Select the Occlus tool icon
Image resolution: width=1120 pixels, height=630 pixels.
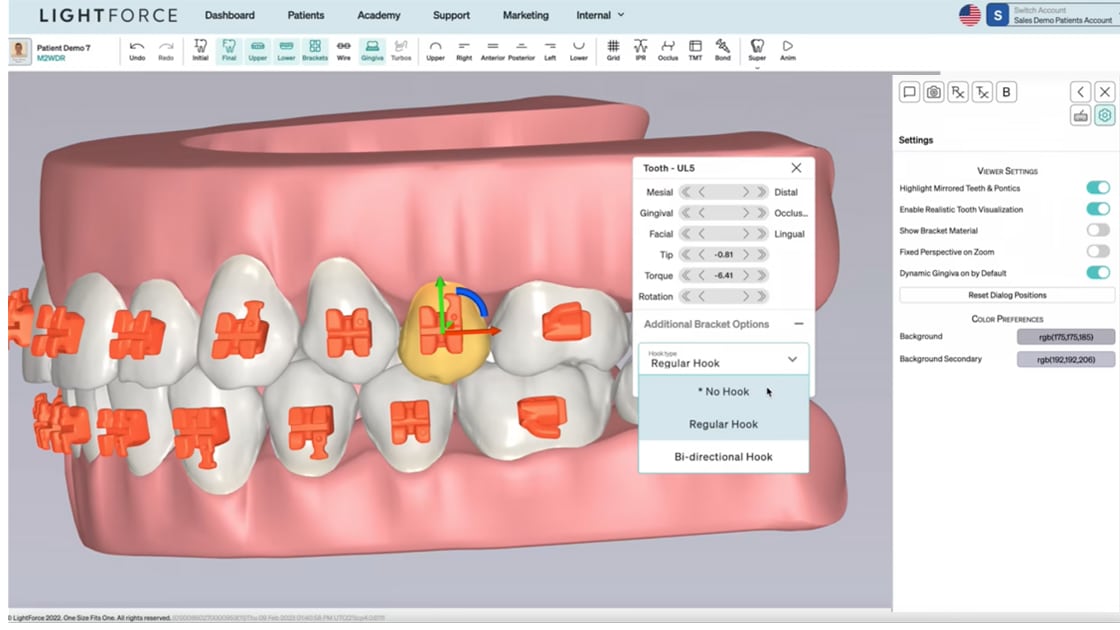[x=667, y=50]
